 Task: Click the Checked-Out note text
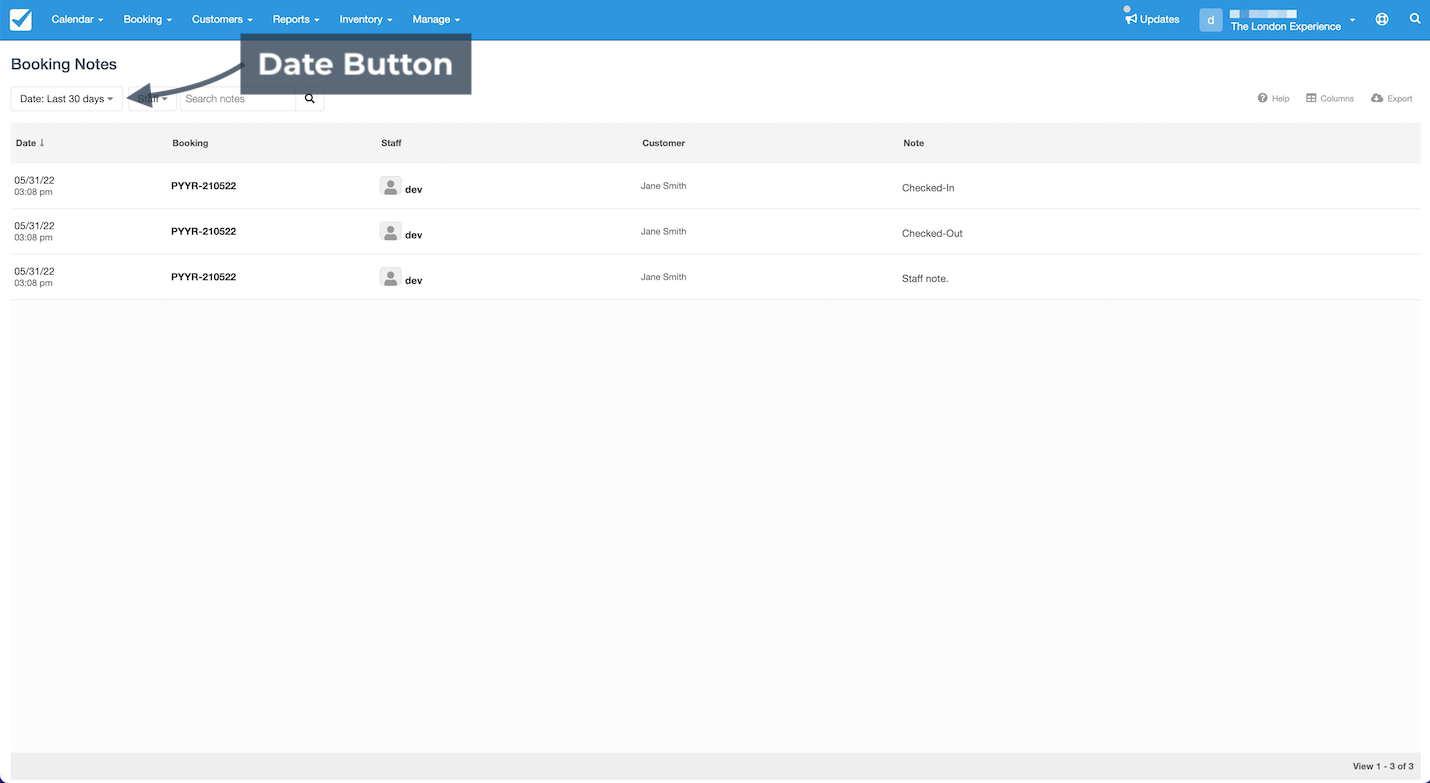coord(932,233)
